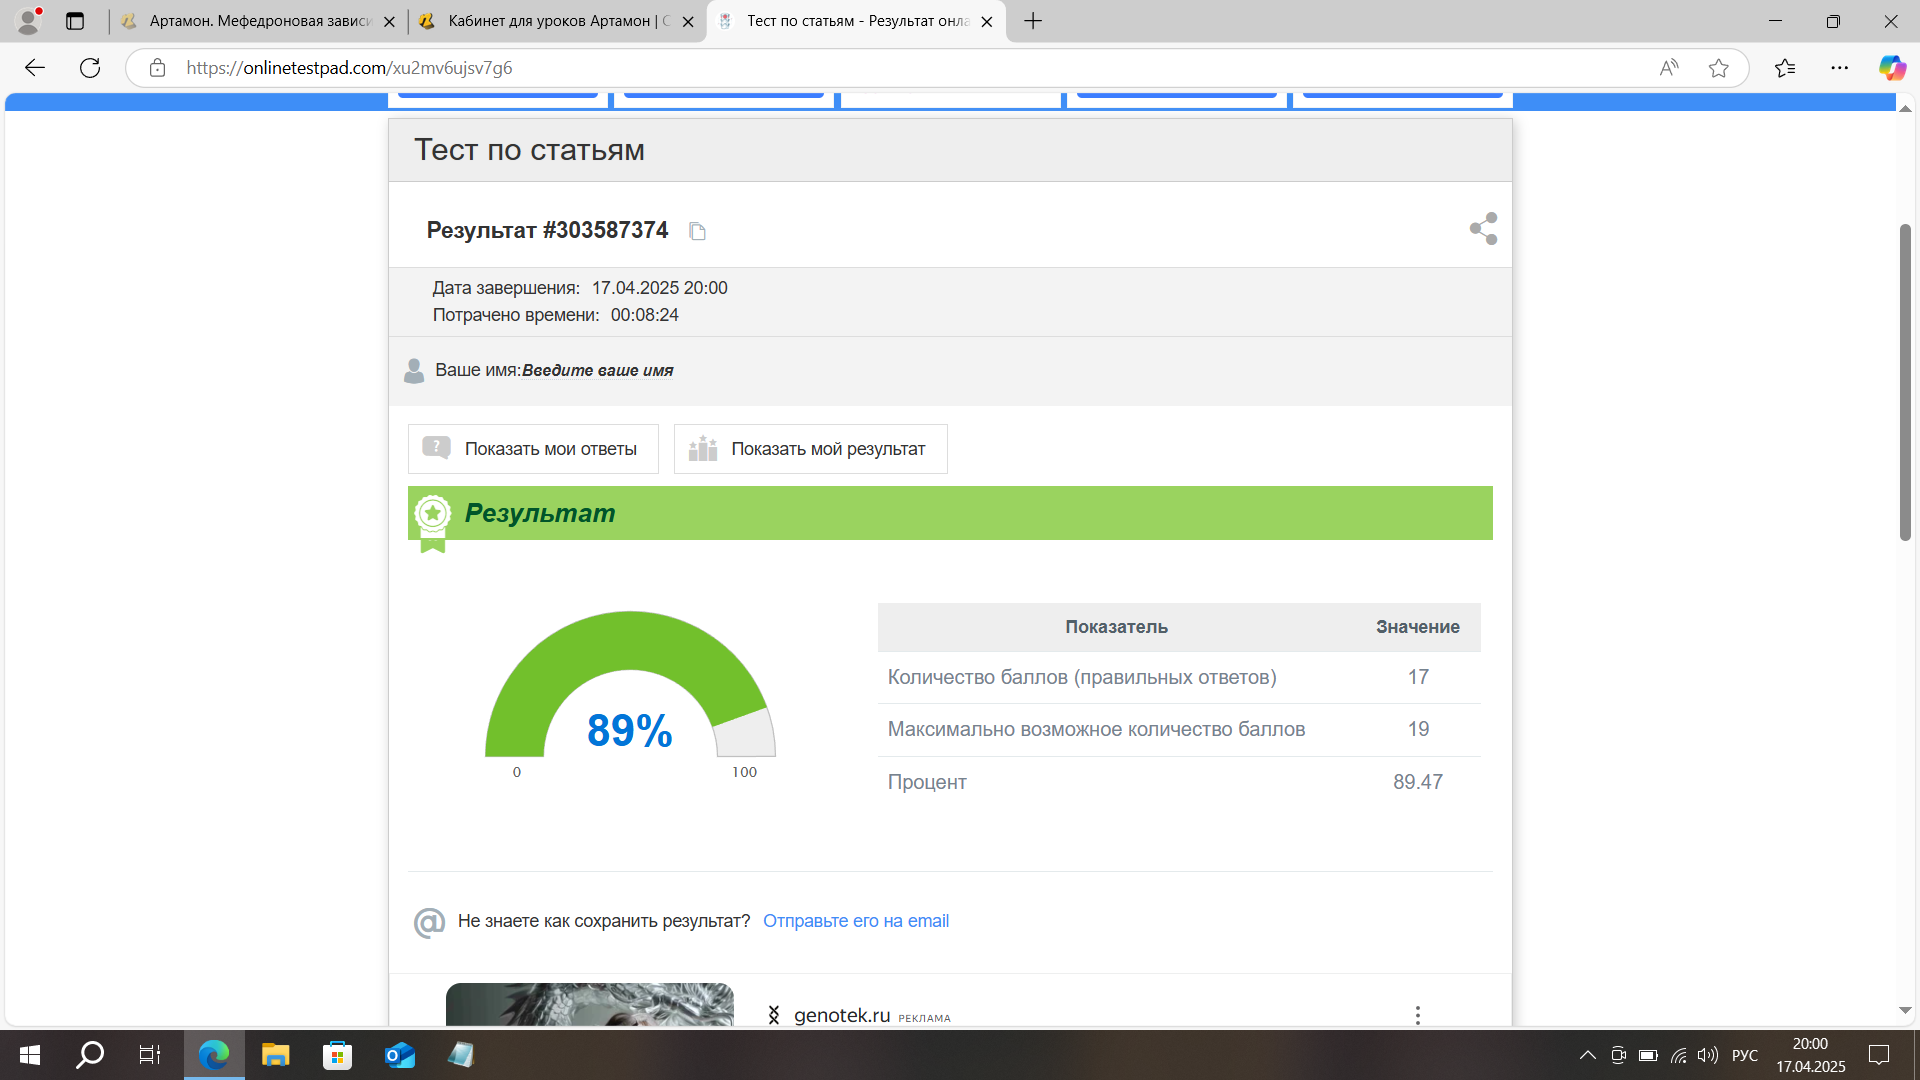This screenshot has height=1080, width=1920.
Task: Open the genotek.ru ad options (three dots) menu
Action: click(x=1417, y=1015)
